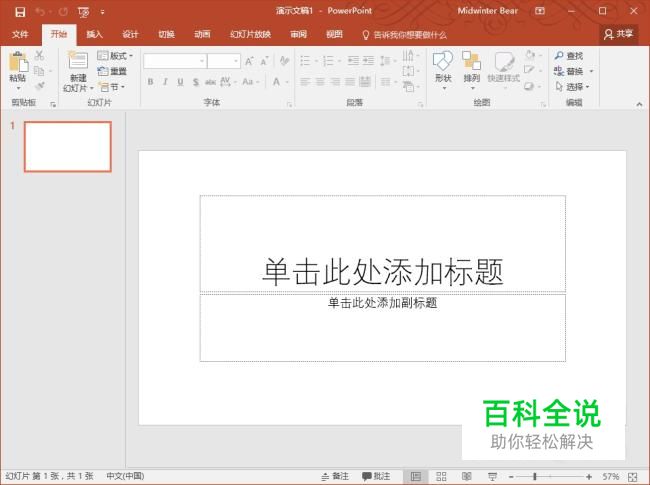Screen dimensions: 650x485
Task: Toggle the 备注 notes pane in status bar
Action: [x=336, y=476]
